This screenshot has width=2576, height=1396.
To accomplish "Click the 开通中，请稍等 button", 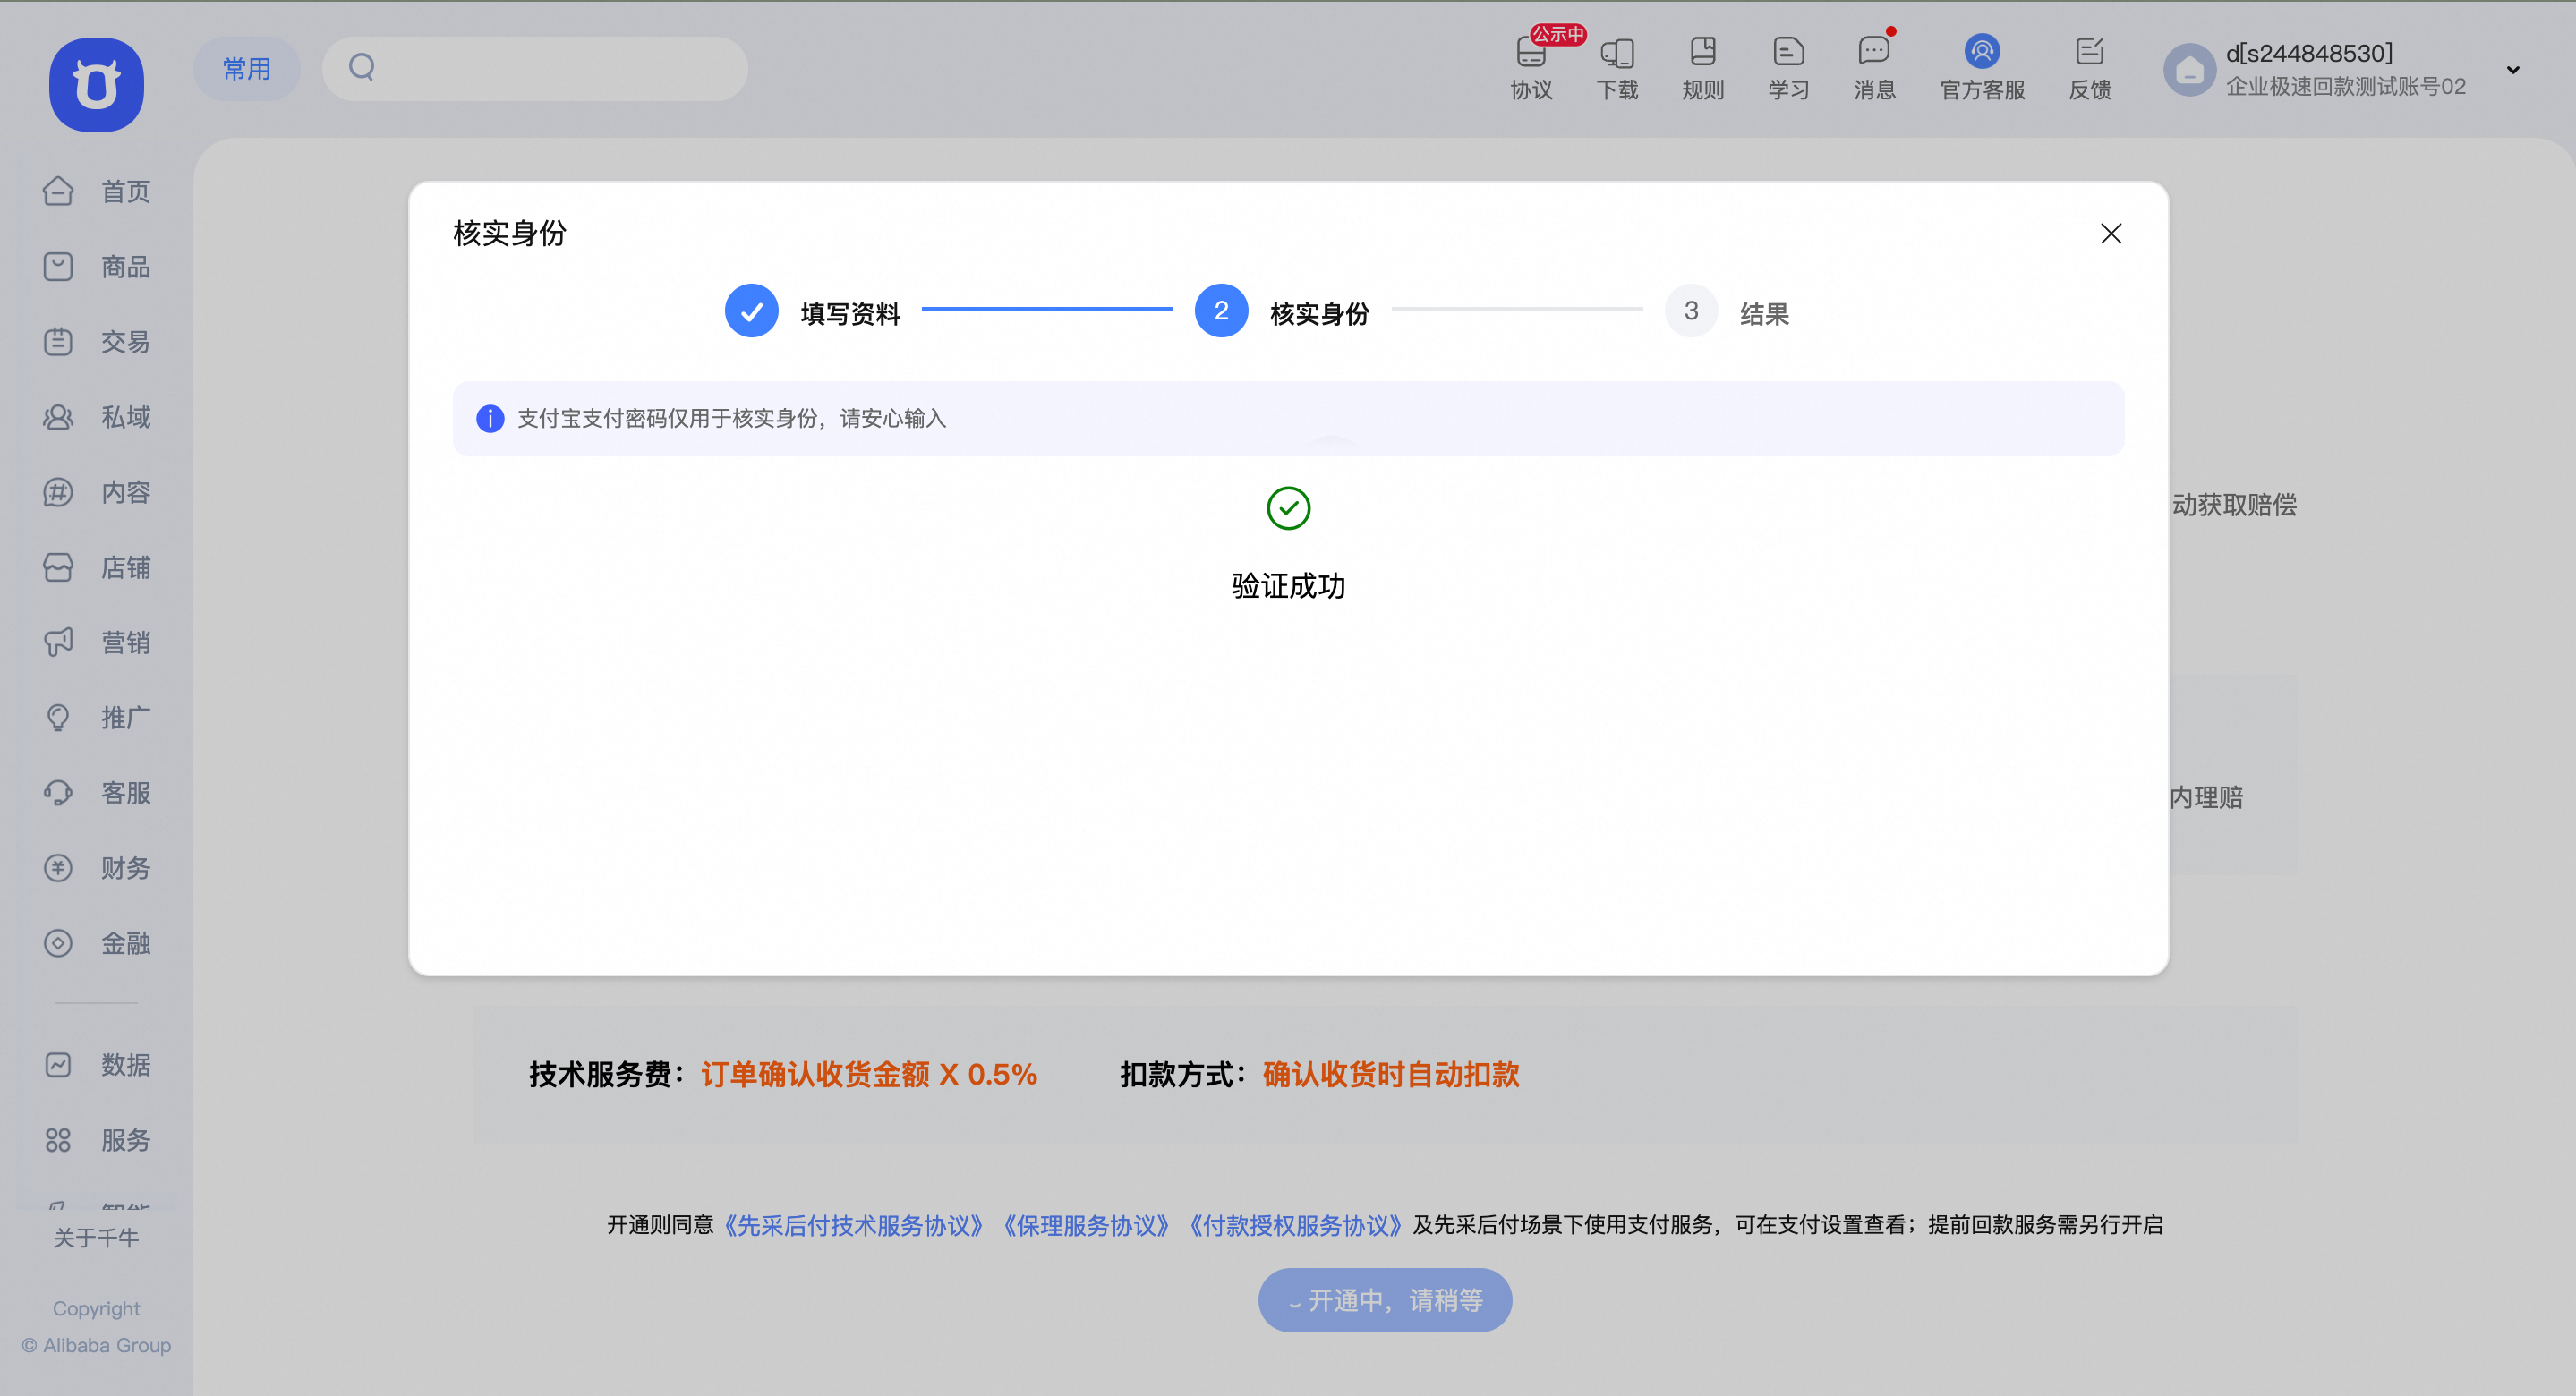I will (1385, 1300).
